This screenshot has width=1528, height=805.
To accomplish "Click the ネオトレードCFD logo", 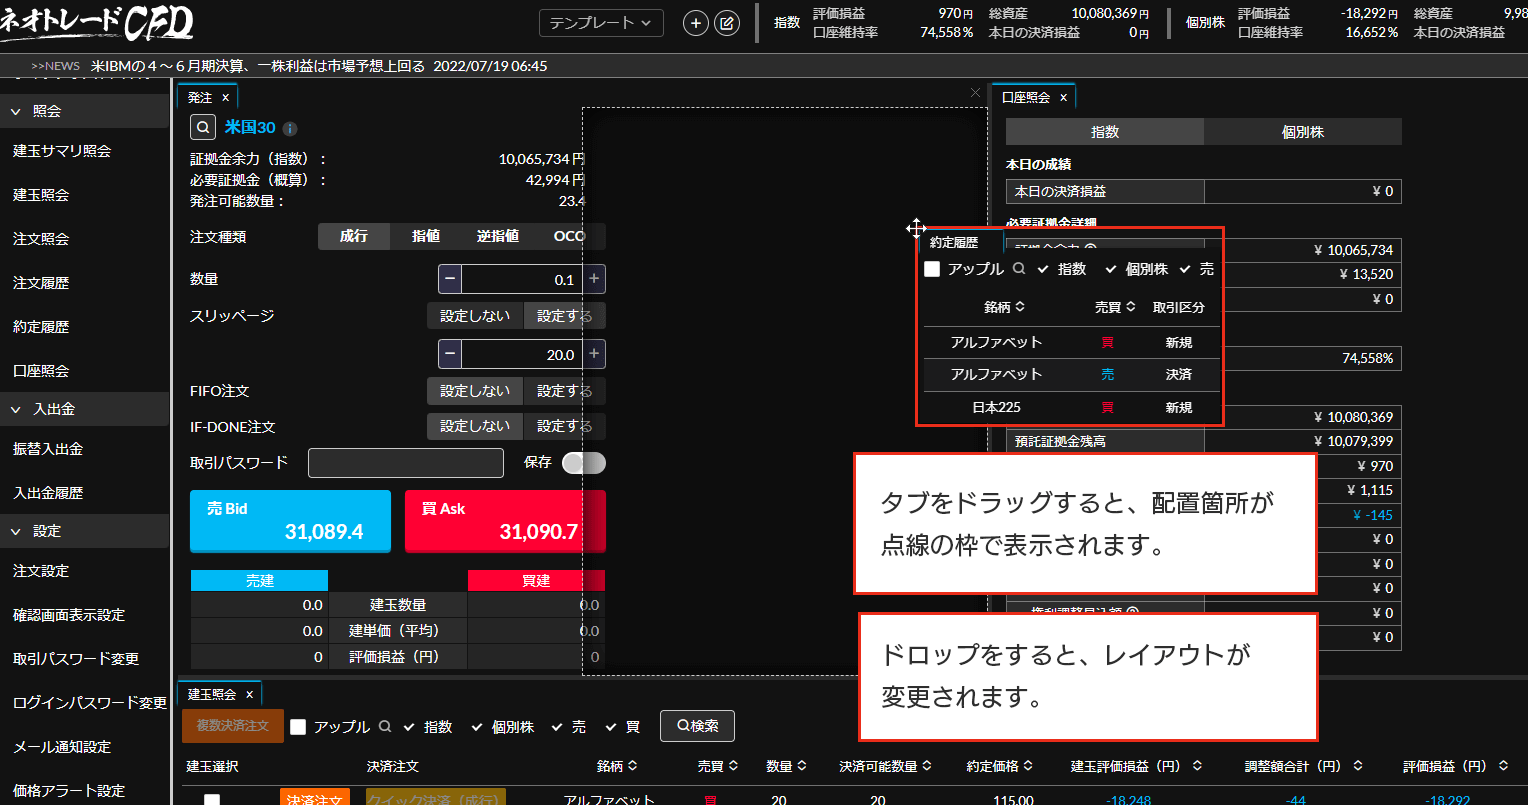I will pos(97,22).
